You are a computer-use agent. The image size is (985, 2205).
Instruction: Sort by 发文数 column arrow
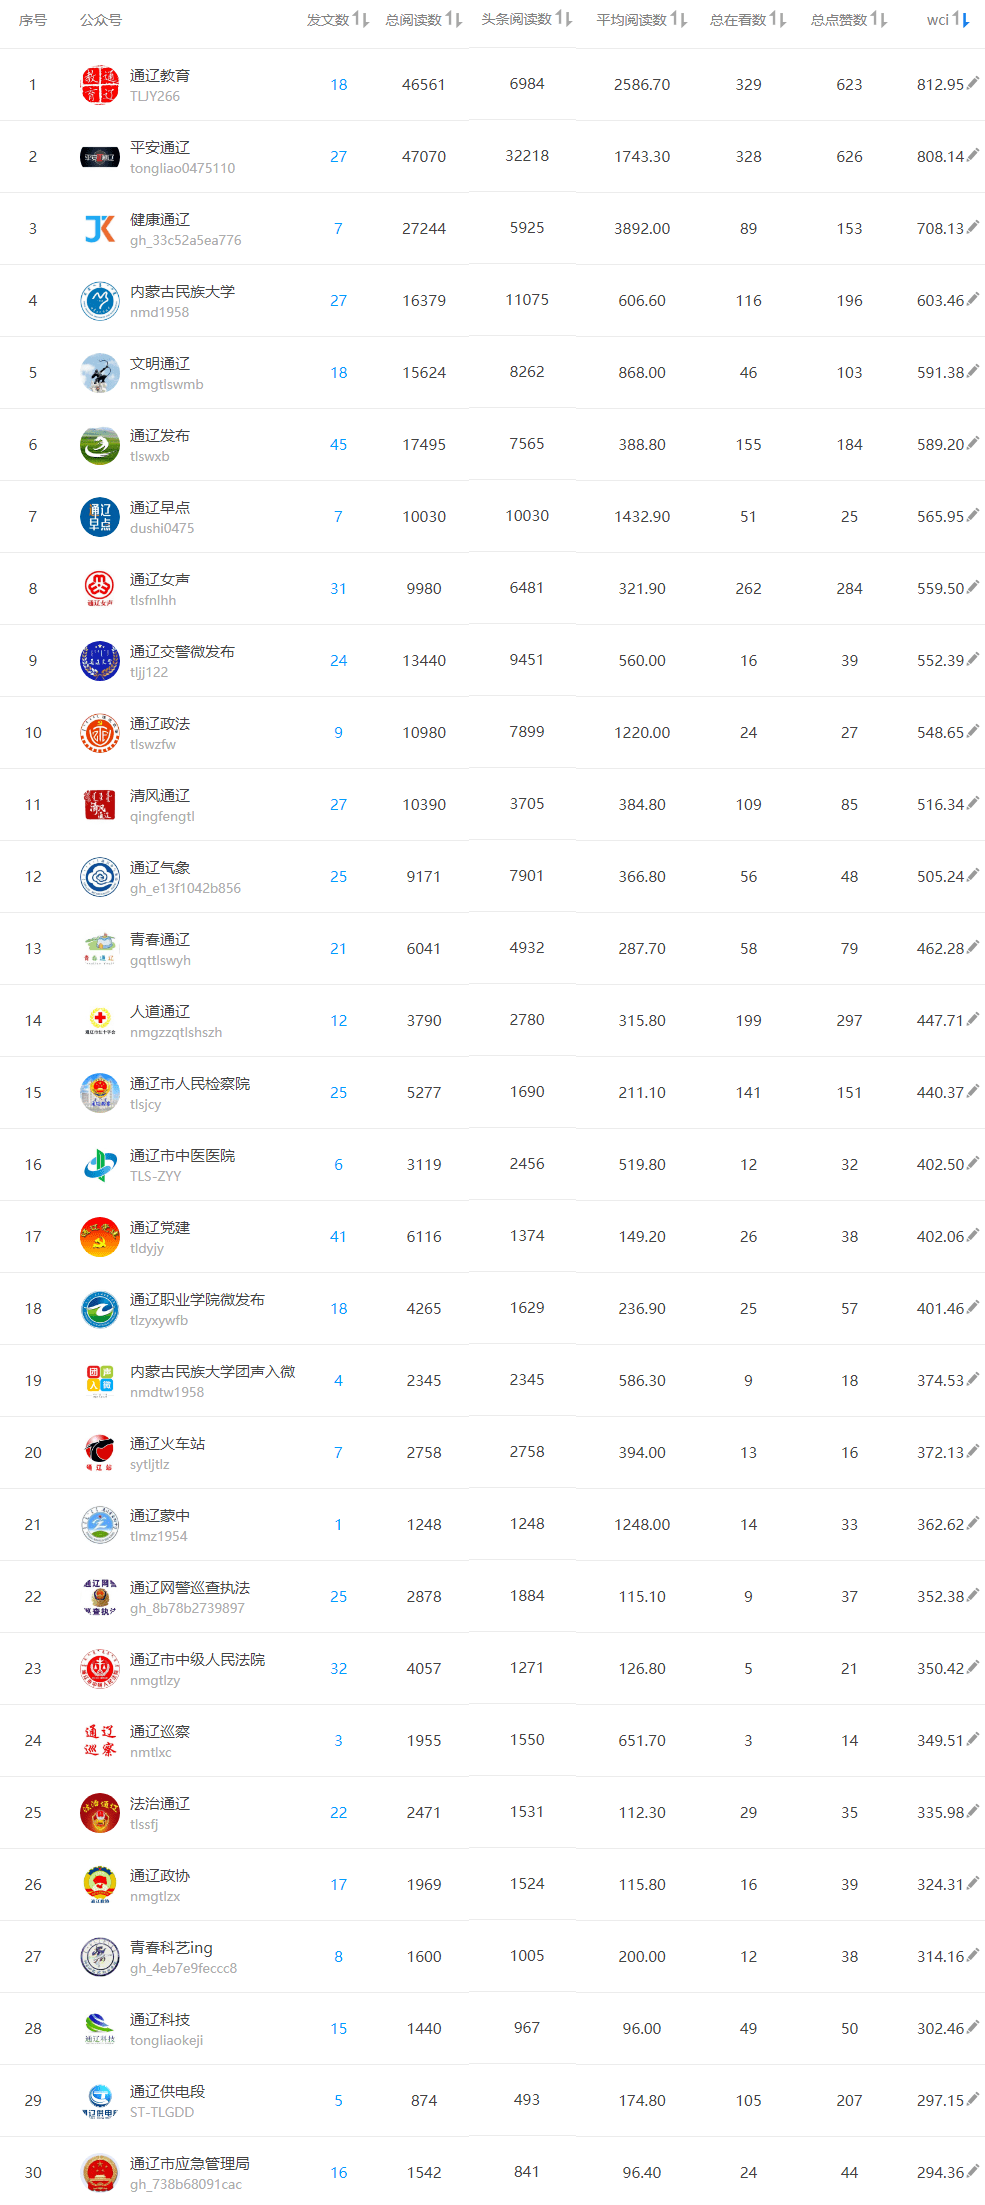pos(361,19)
